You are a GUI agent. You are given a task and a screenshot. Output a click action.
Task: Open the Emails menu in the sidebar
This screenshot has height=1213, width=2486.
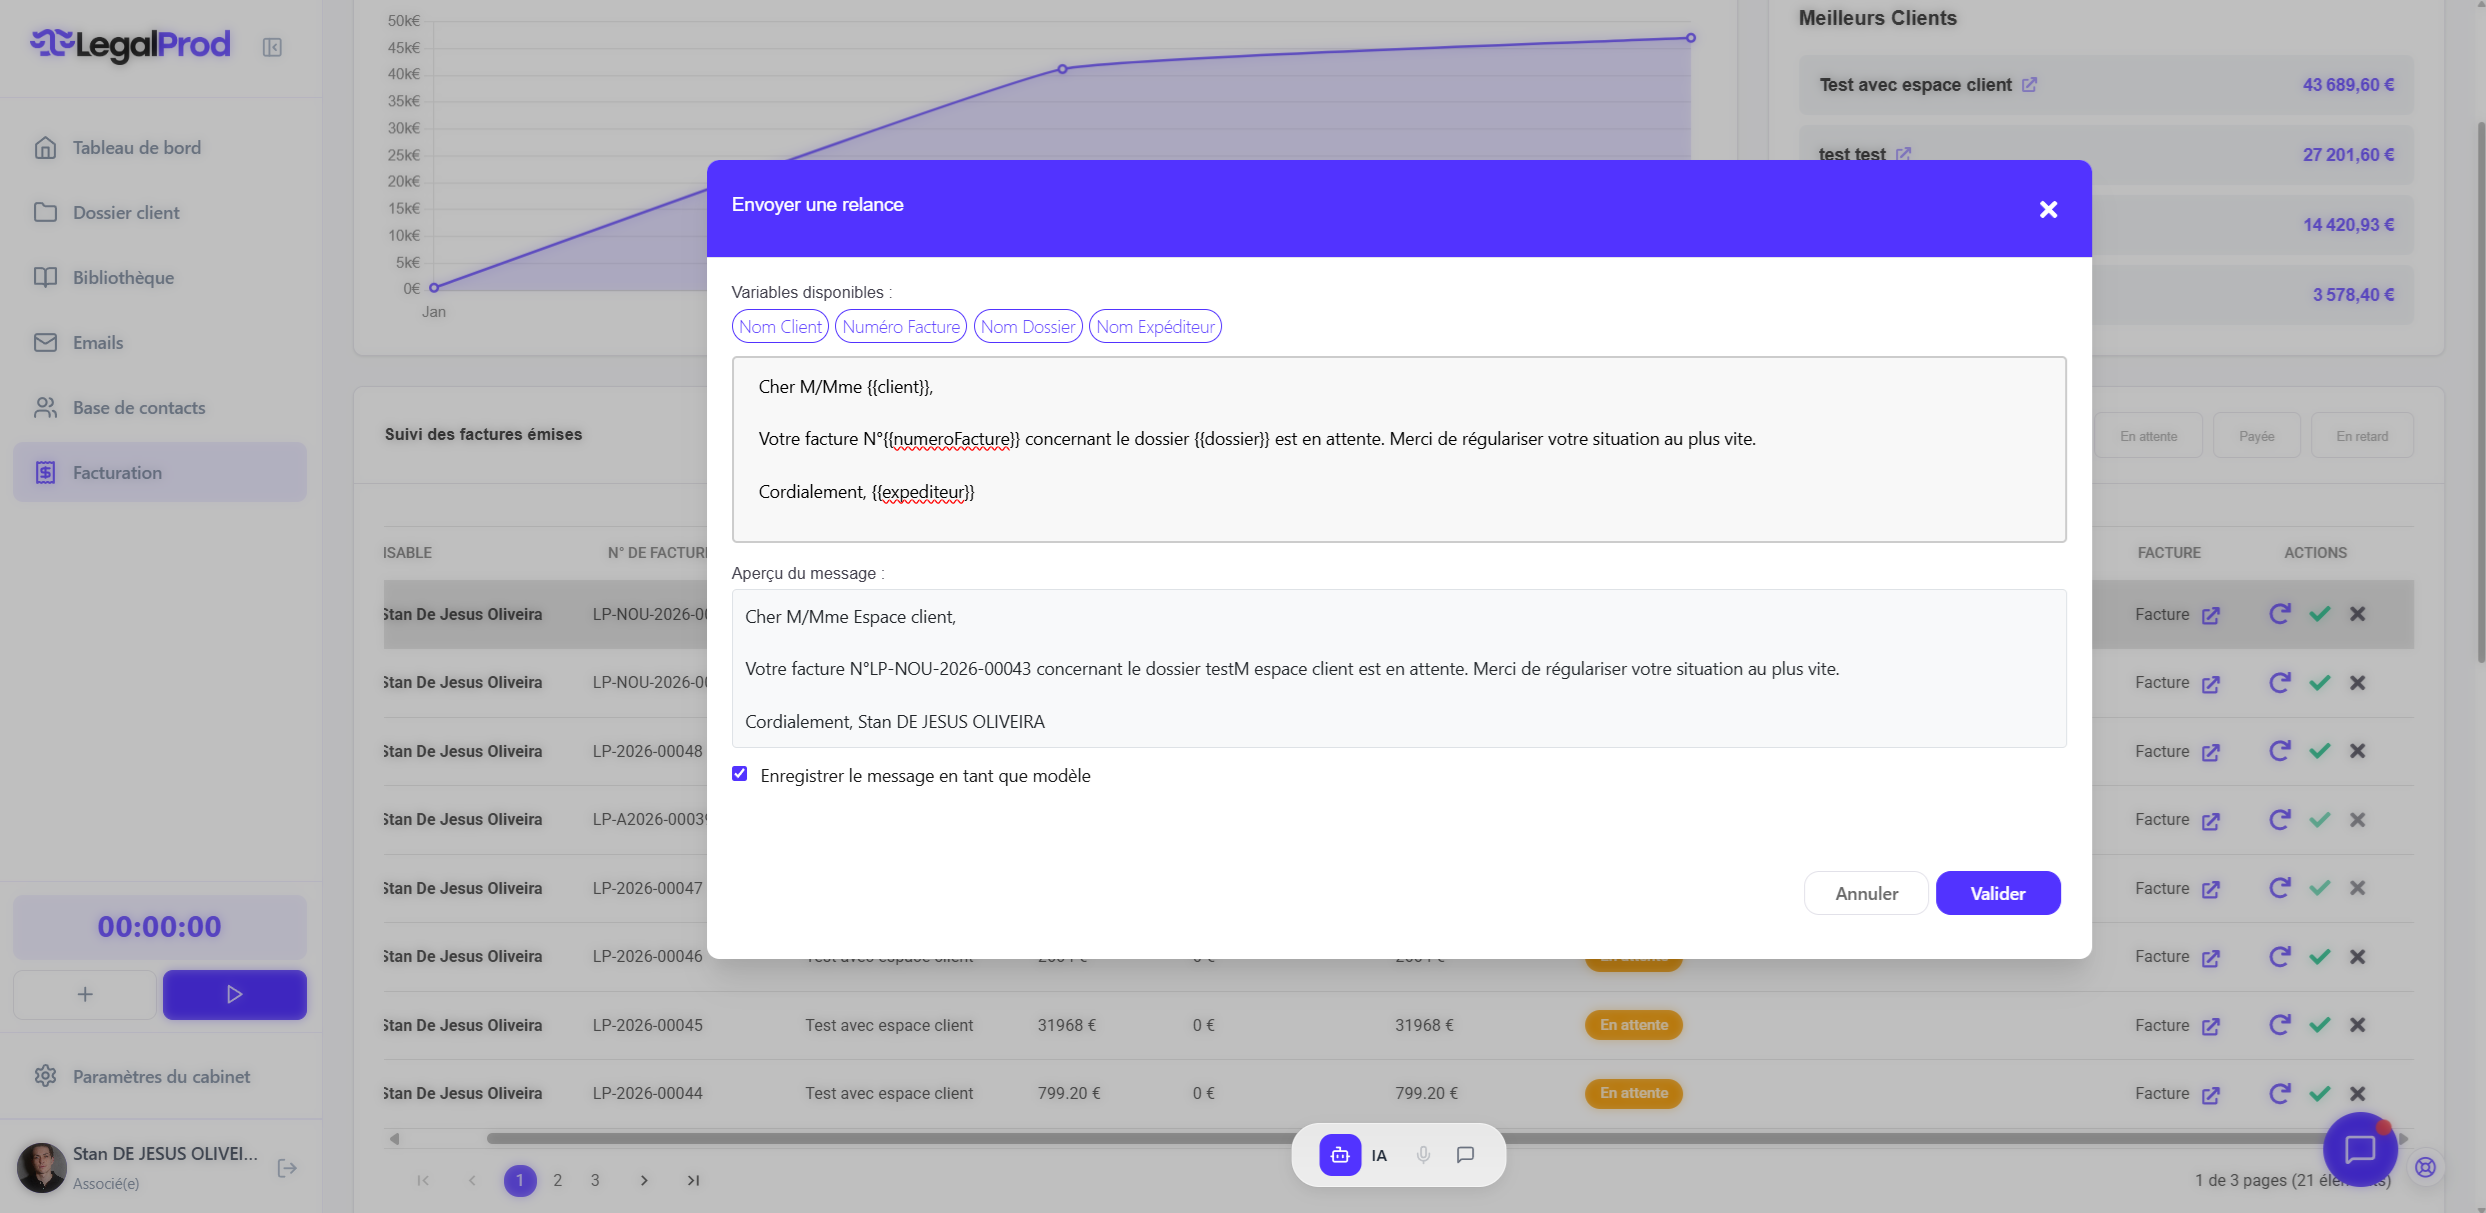(x=98, y=342)
